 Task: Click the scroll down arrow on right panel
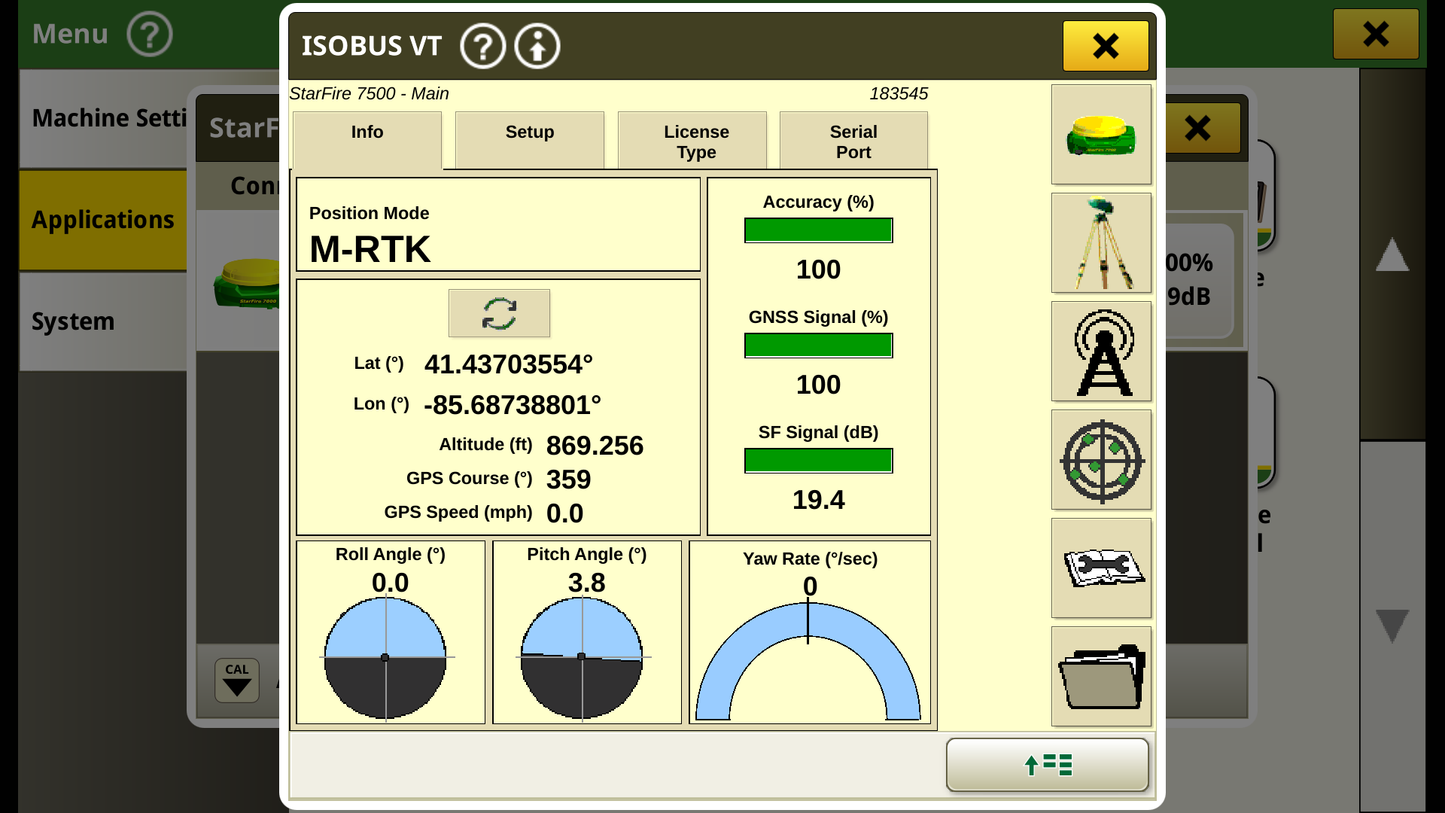[x=1392, y=626]
